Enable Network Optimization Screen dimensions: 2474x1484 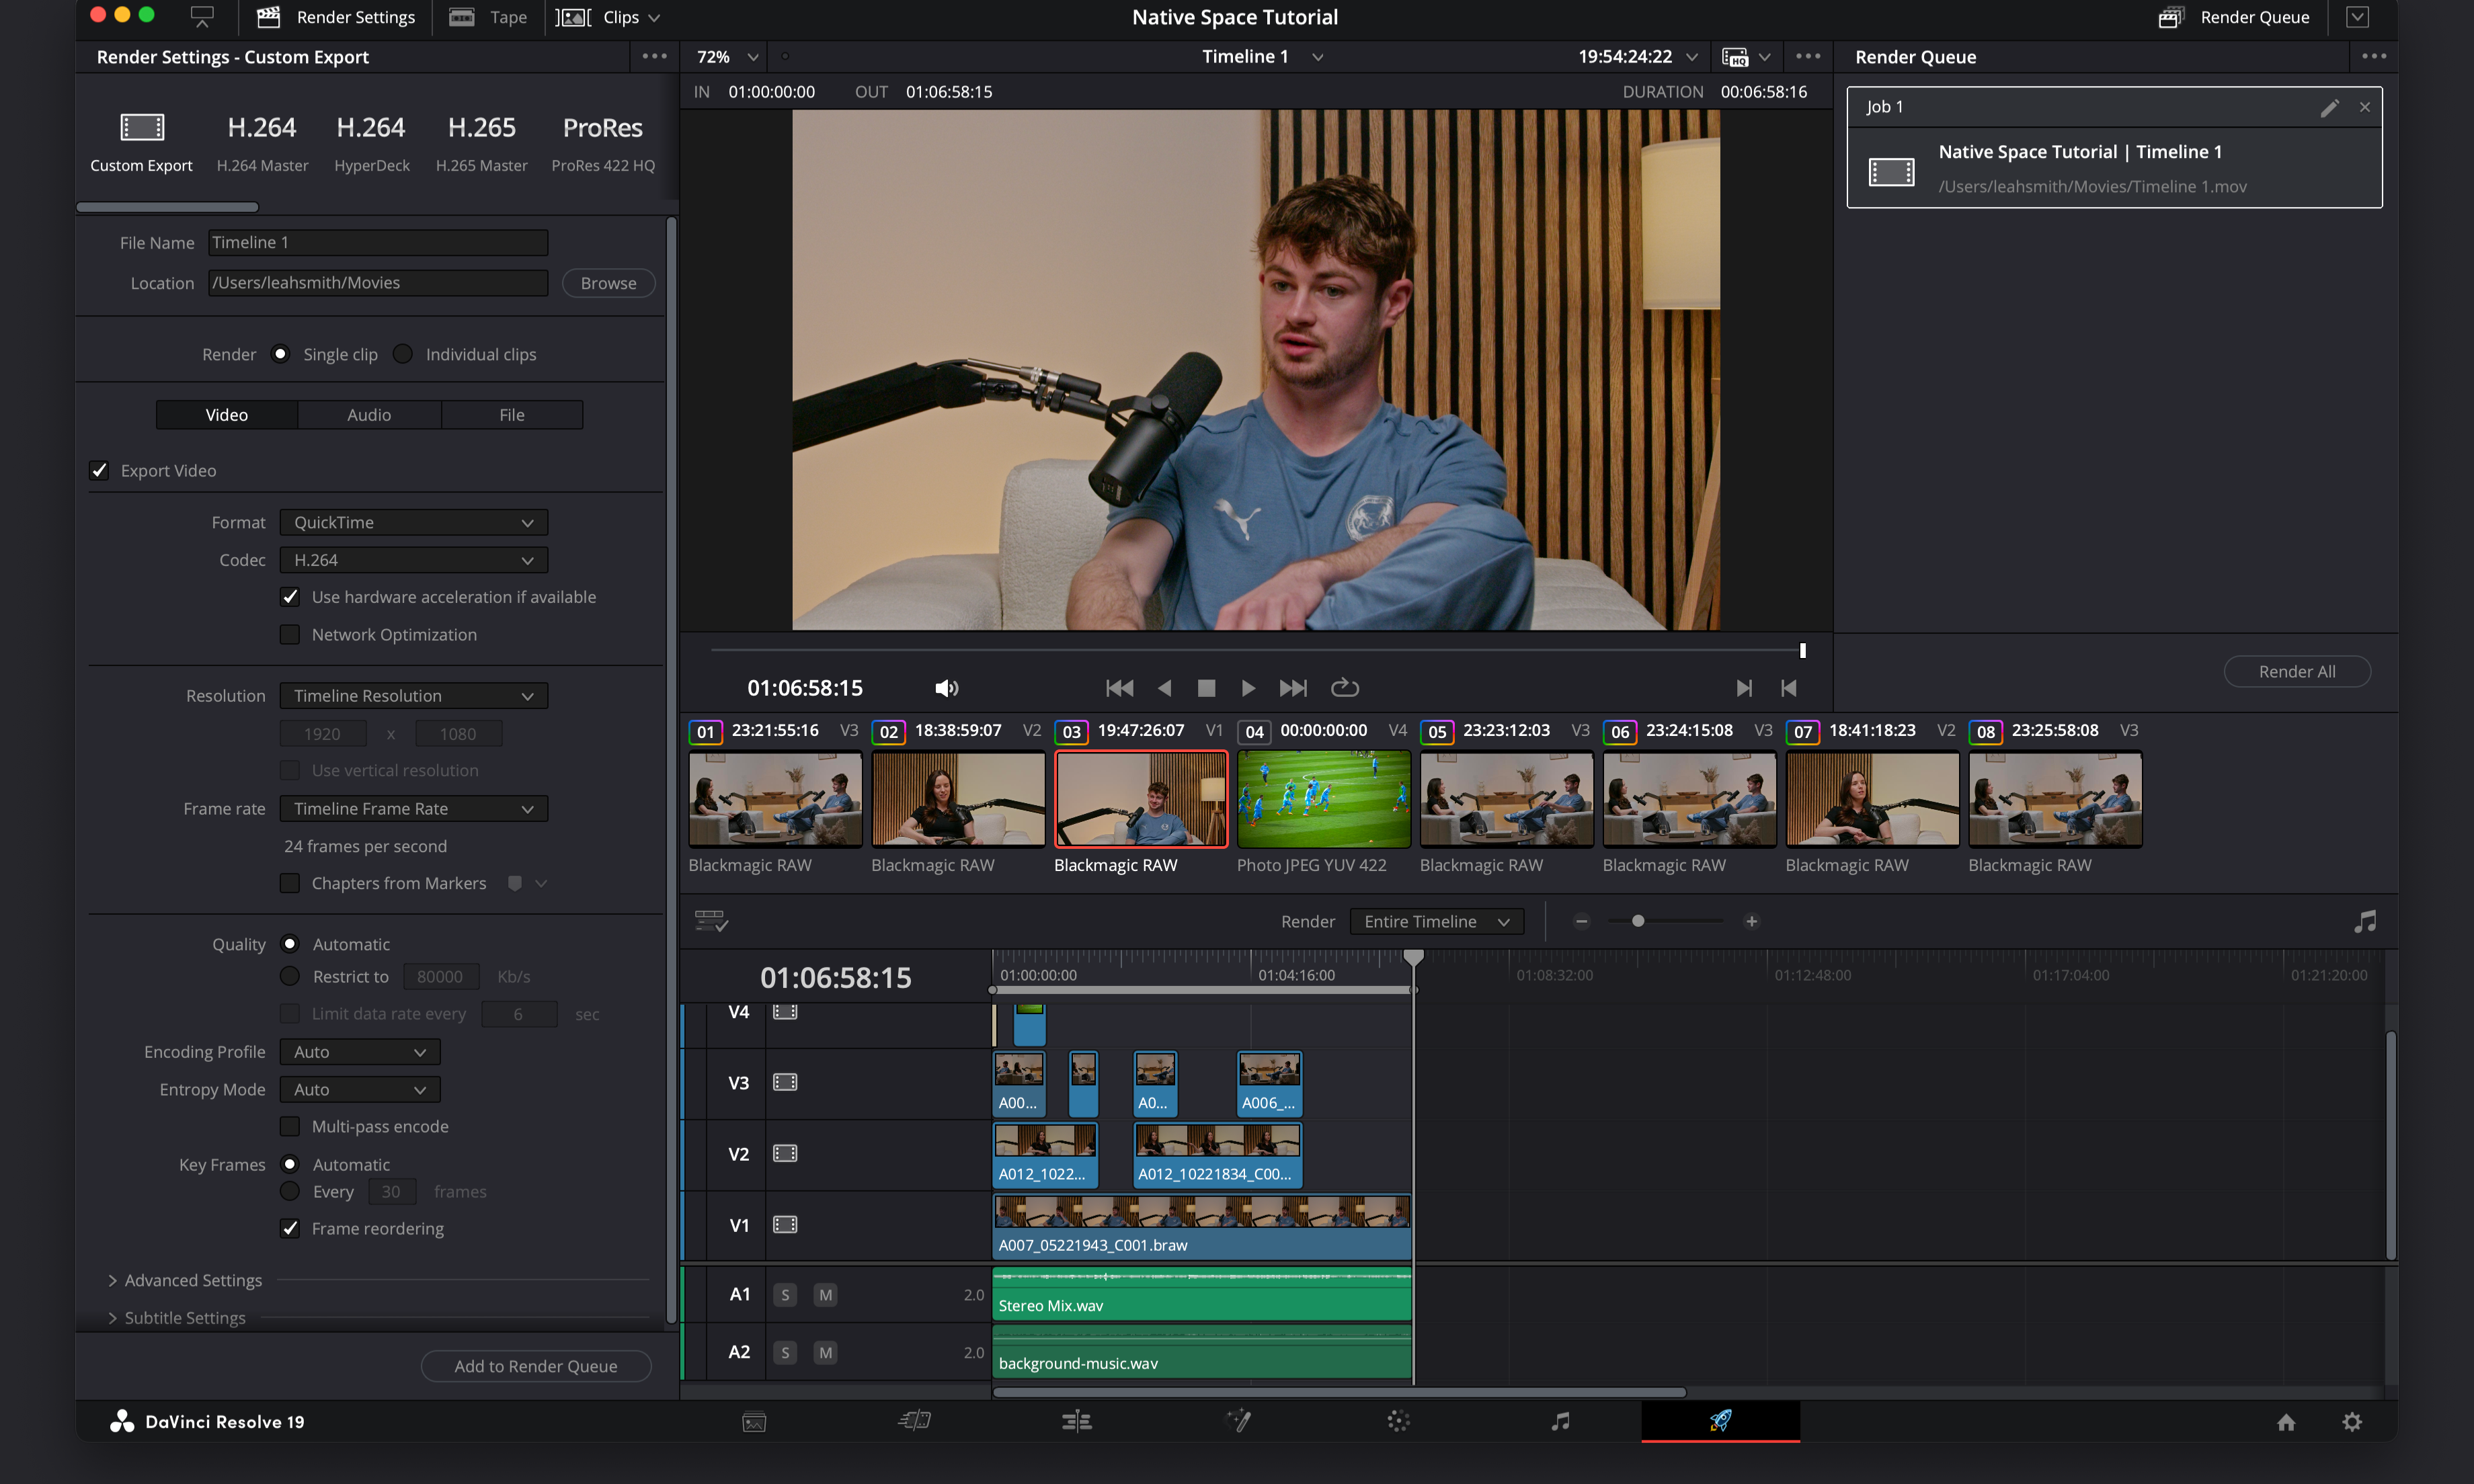(290, 635)
